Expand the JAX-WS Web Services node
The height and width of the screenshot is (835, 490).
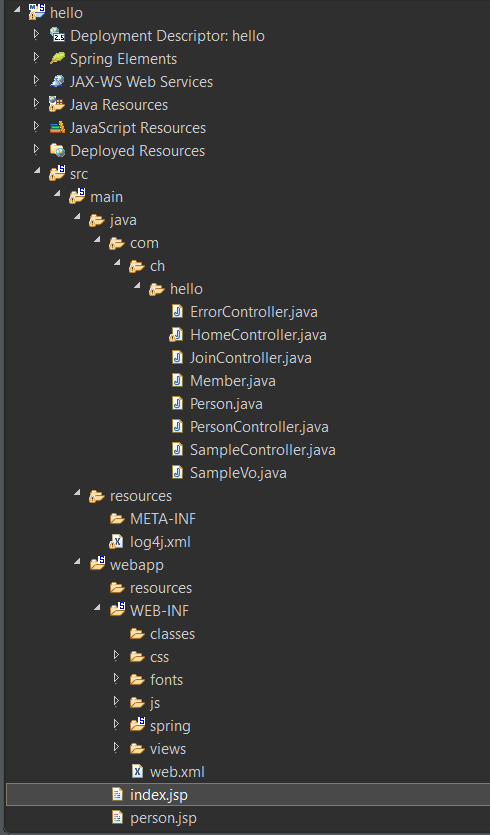tap(37, 80)
